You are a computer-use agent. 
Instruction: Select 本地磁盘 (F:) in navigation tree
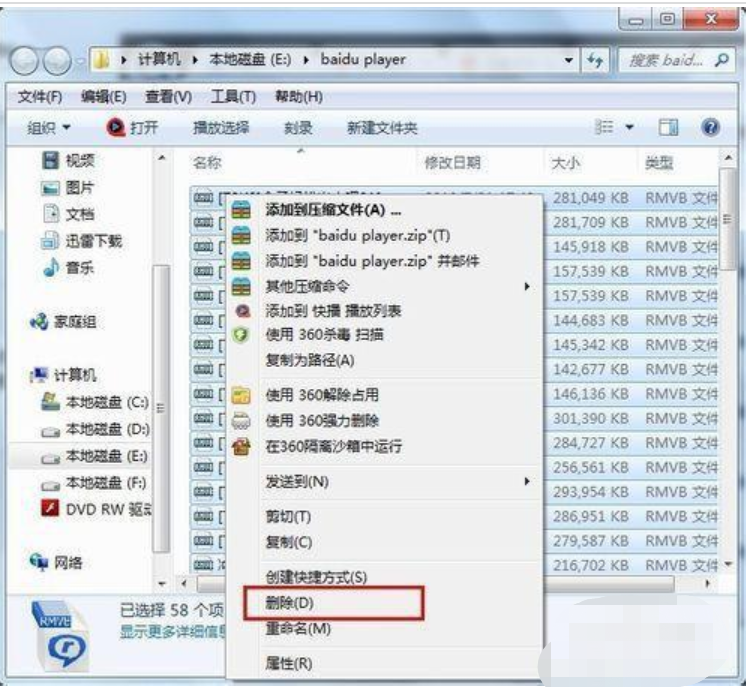[x=94, y=482]
